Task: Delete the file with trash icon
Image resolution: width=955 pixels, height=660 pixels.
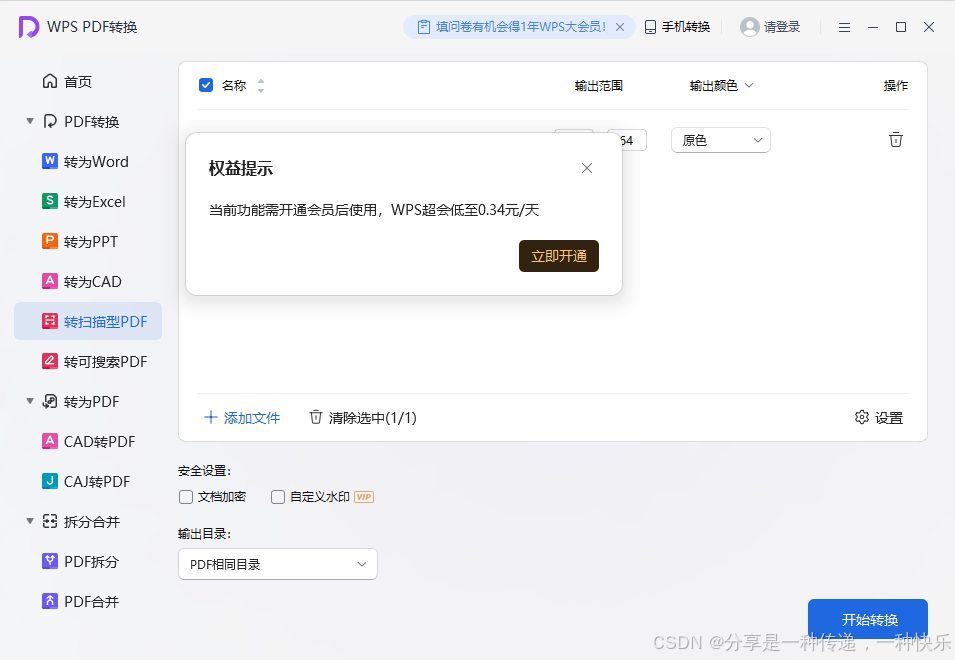Action: (895, 139)
